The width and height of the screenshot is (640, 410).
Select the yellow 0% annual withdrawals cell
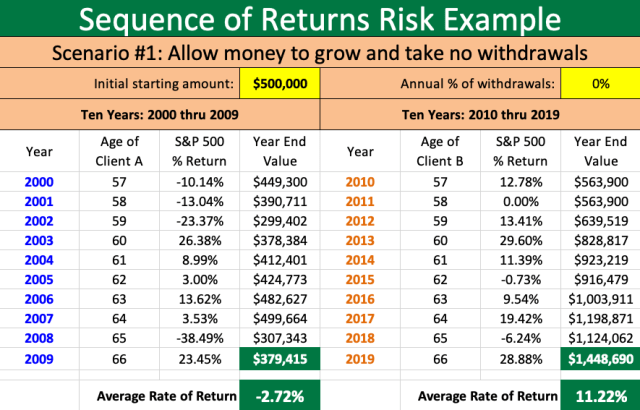[600, 83]
